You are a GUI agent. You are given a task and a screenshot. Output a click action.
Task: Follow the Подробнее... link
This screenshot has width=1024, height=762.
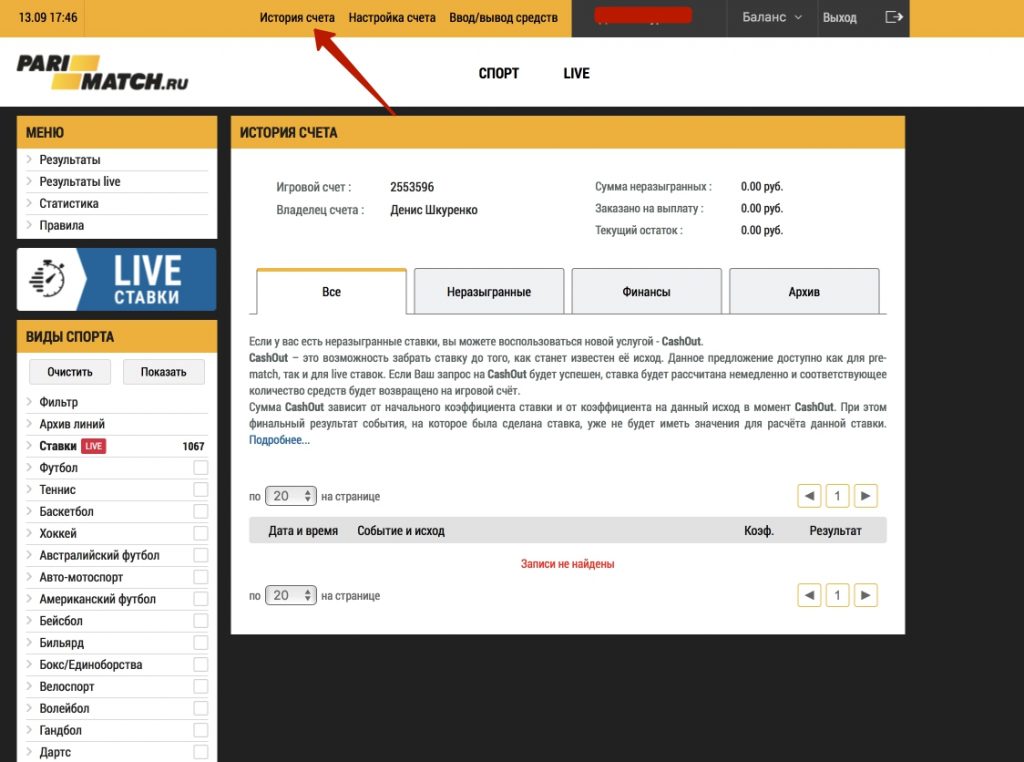279,440
